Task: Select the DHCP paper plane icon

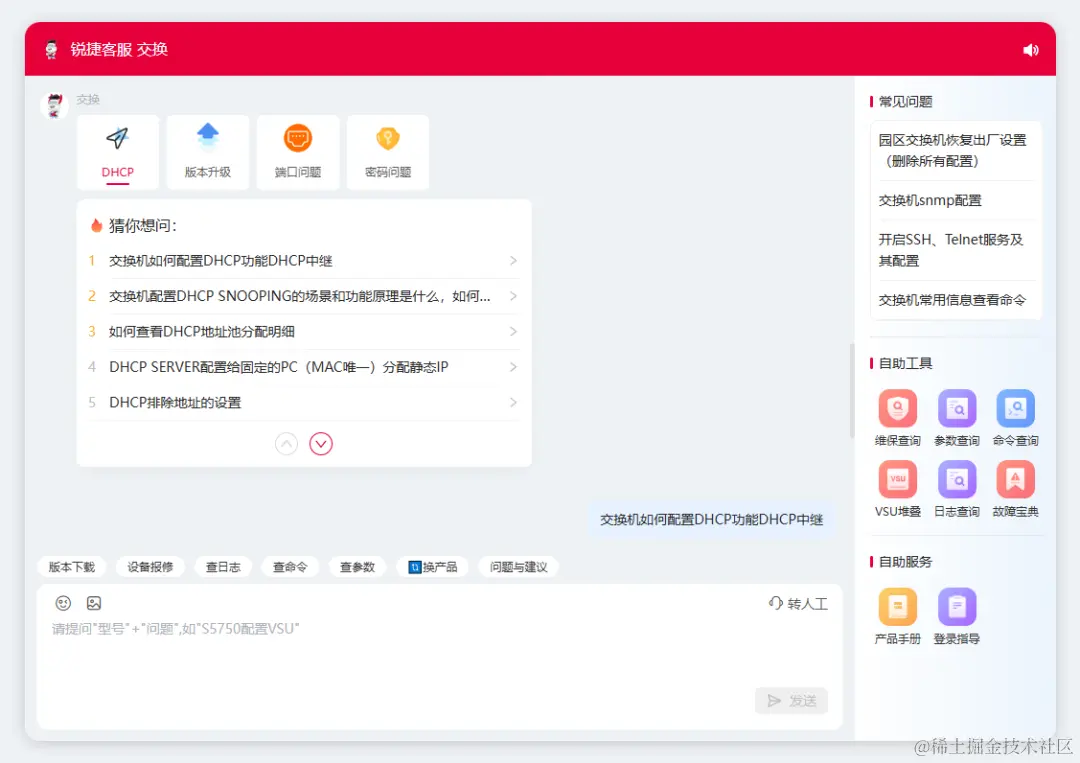Action: [118, 138]
